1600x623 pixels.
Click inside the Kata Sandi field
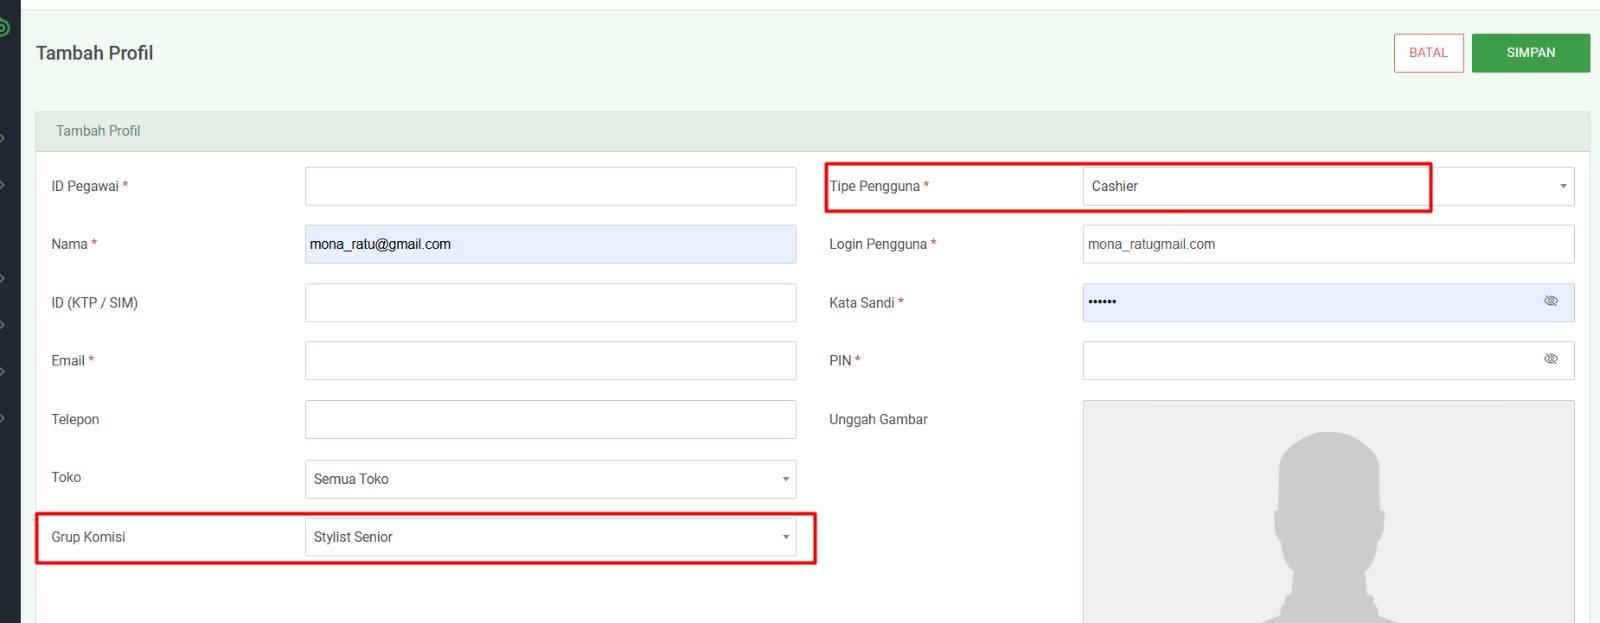[x=1310, y=302]
